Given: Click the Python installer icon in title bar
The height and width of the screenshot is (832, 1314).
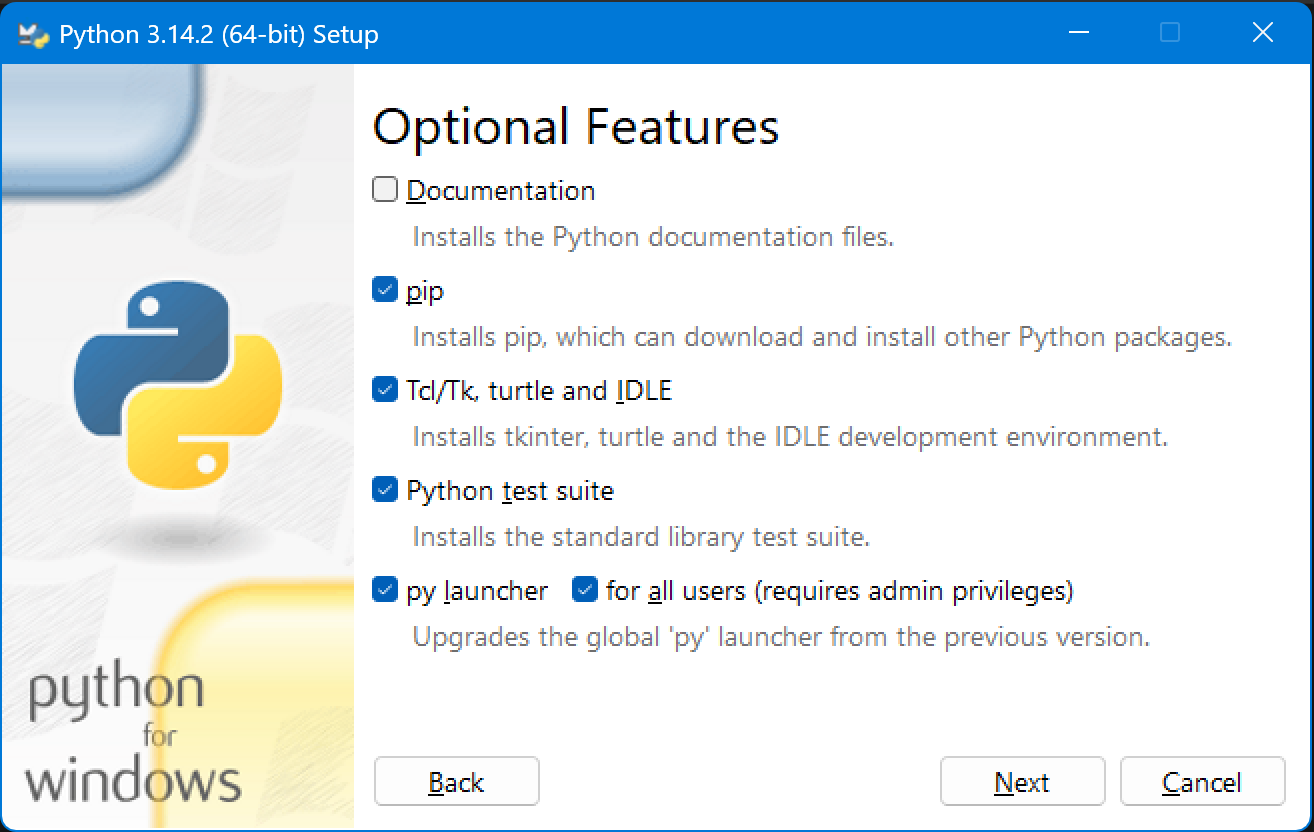Looking at the screenshot, I should point(34,35).
